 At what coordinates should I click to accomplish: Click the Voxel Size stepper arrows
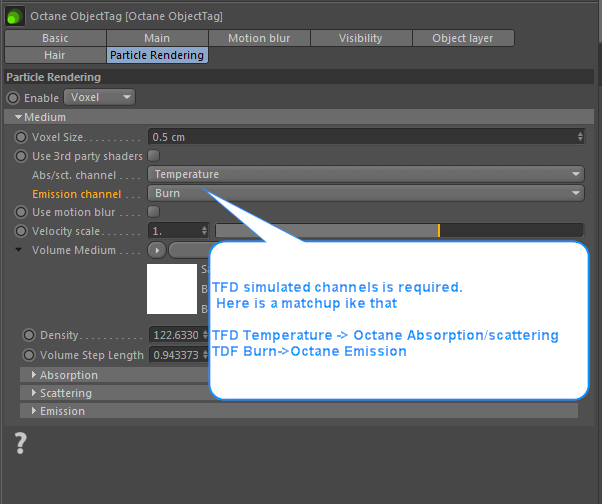[x=580, y=137]
